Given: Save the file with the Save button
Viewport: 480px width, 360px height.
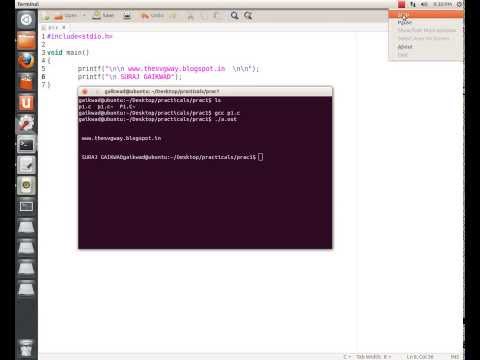Looking at the screenshot, I should tap(103, 15).
